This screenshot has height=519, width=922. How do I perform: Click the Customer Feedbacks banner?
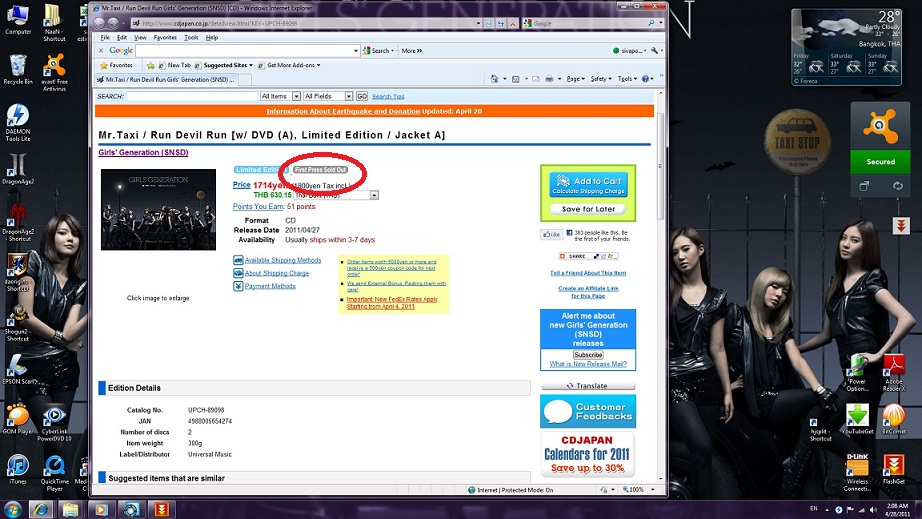coord(588,411)
